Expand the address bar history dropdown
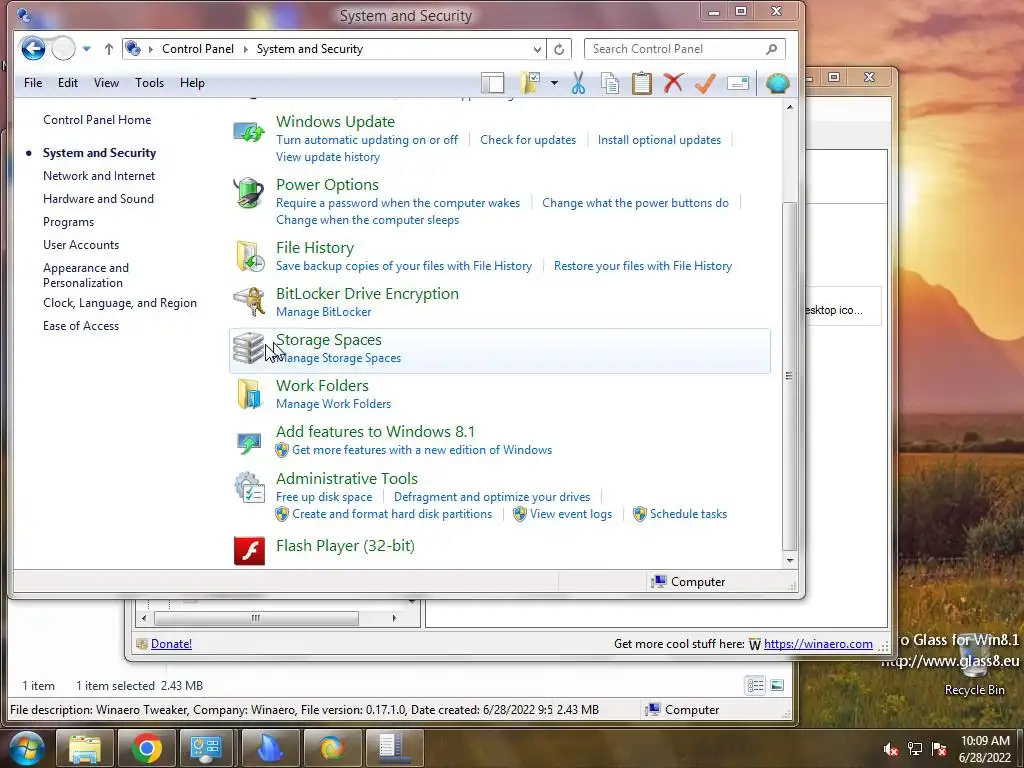Image resolution: width=1024 pixels, height=768 pixels. pyautogui.click(x=537, y=49)
